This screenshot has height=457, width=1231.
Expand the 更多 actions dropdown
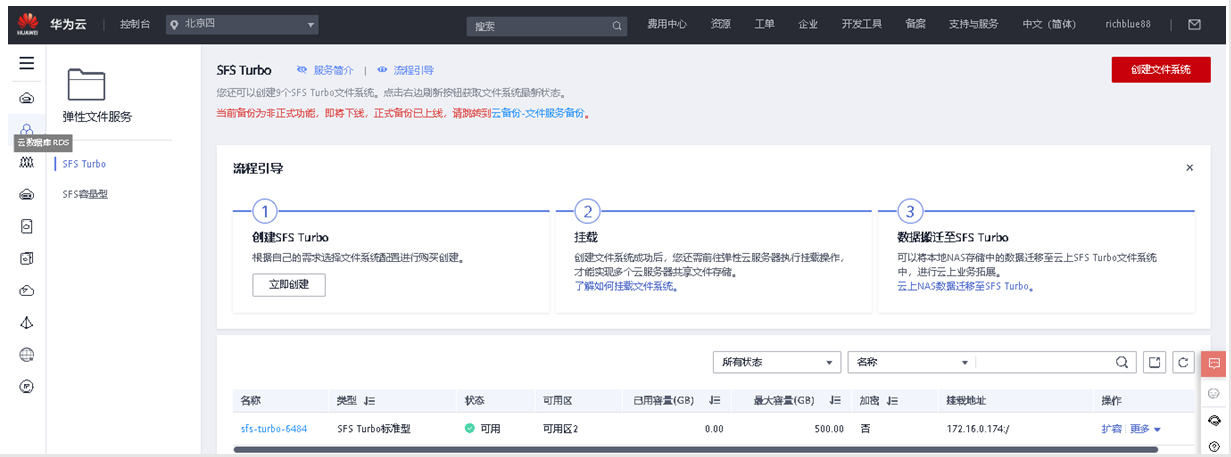[x=1145, y=429]
